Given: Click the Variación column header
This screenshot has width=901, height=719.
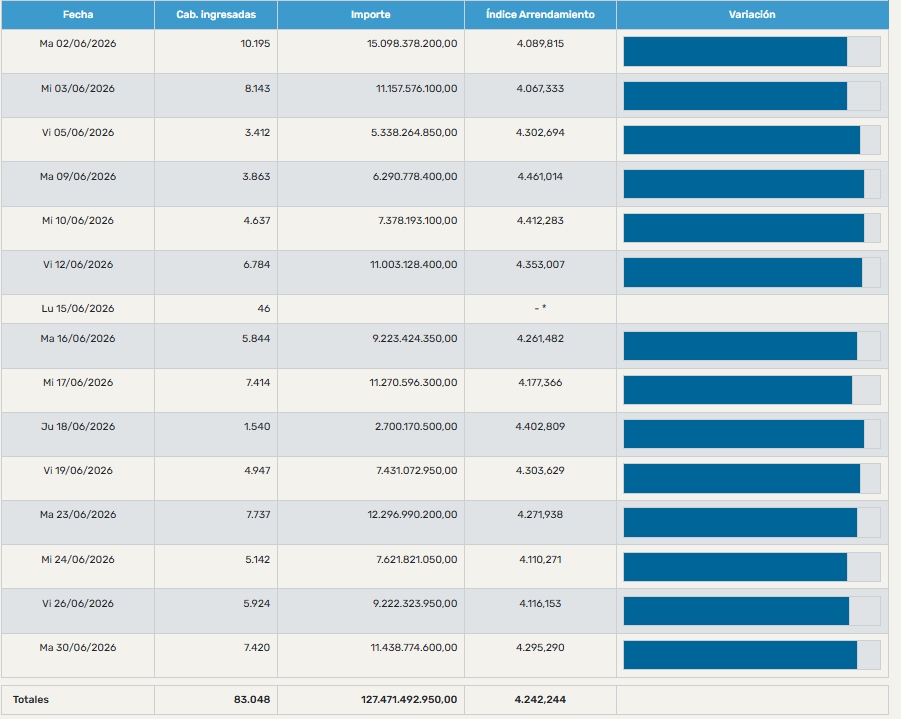Looking at the screenshot, I should pyautogui.click(x=752, y=15).
